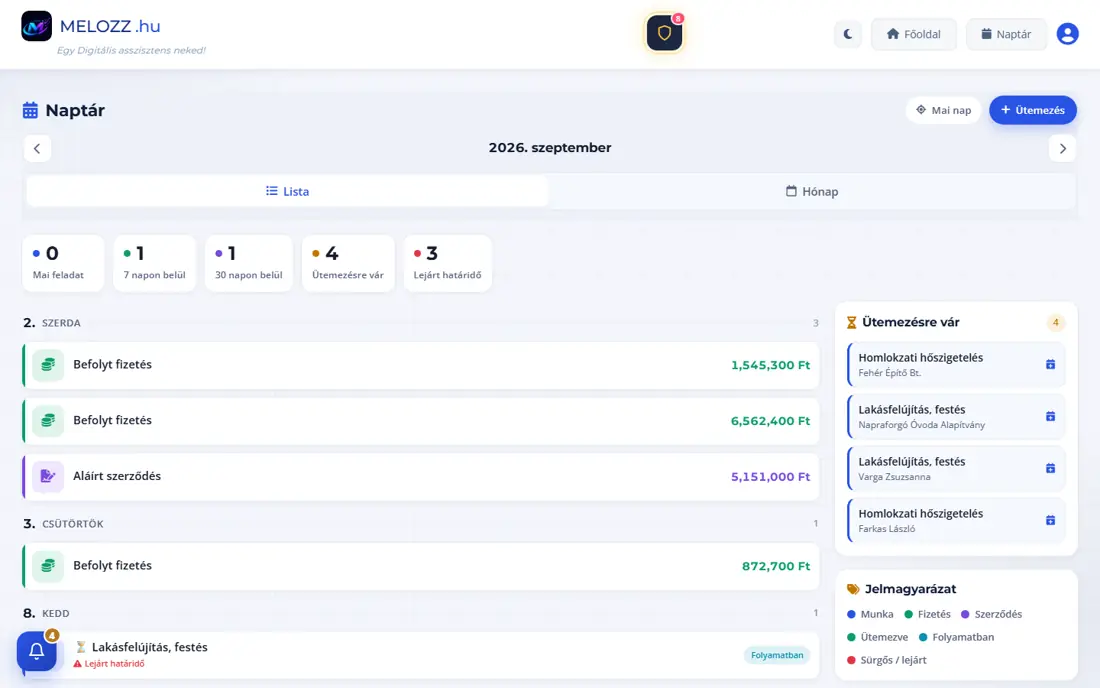The image size is (1100, 688).
Task: Go to next month arrow
Action: coord(1062,149)
